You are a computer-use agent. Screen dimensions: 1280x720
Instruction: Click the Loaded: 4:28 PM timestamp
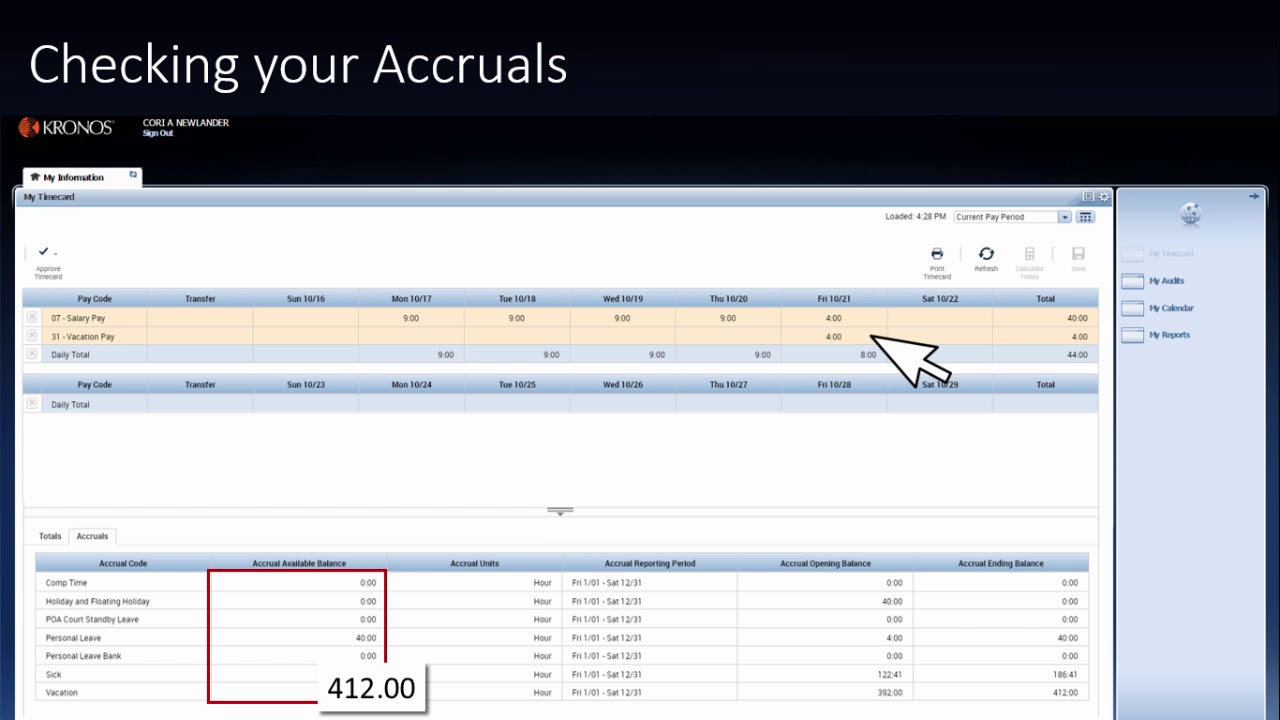coord(915,217)
